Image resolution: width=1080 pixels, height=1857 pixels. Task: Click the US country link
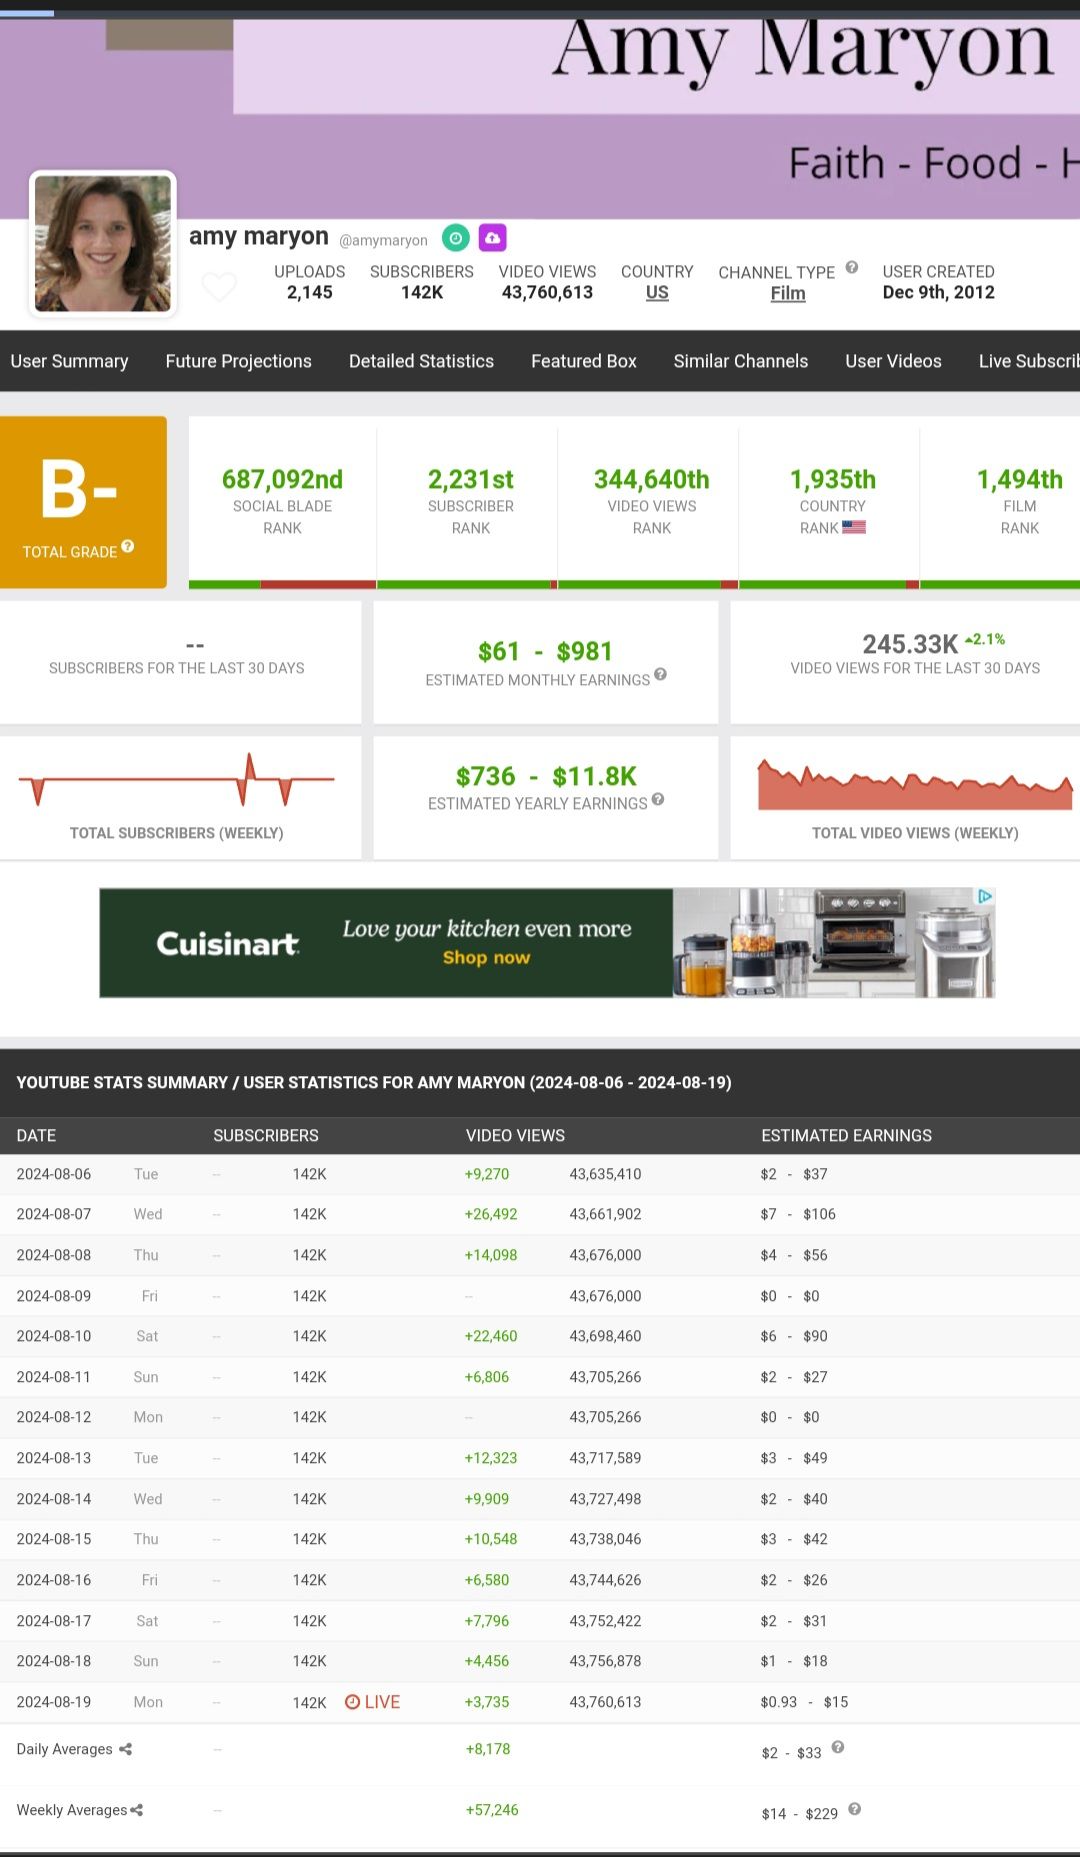coord(657,293)
